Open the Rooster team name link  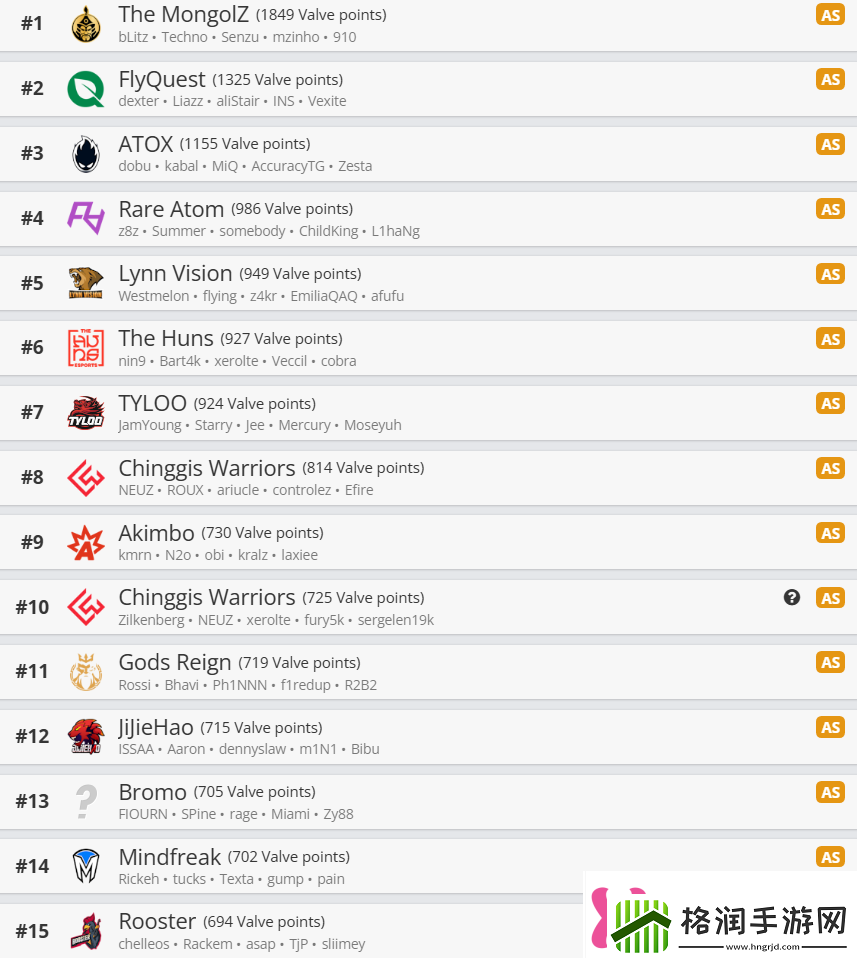coord(158,921)
